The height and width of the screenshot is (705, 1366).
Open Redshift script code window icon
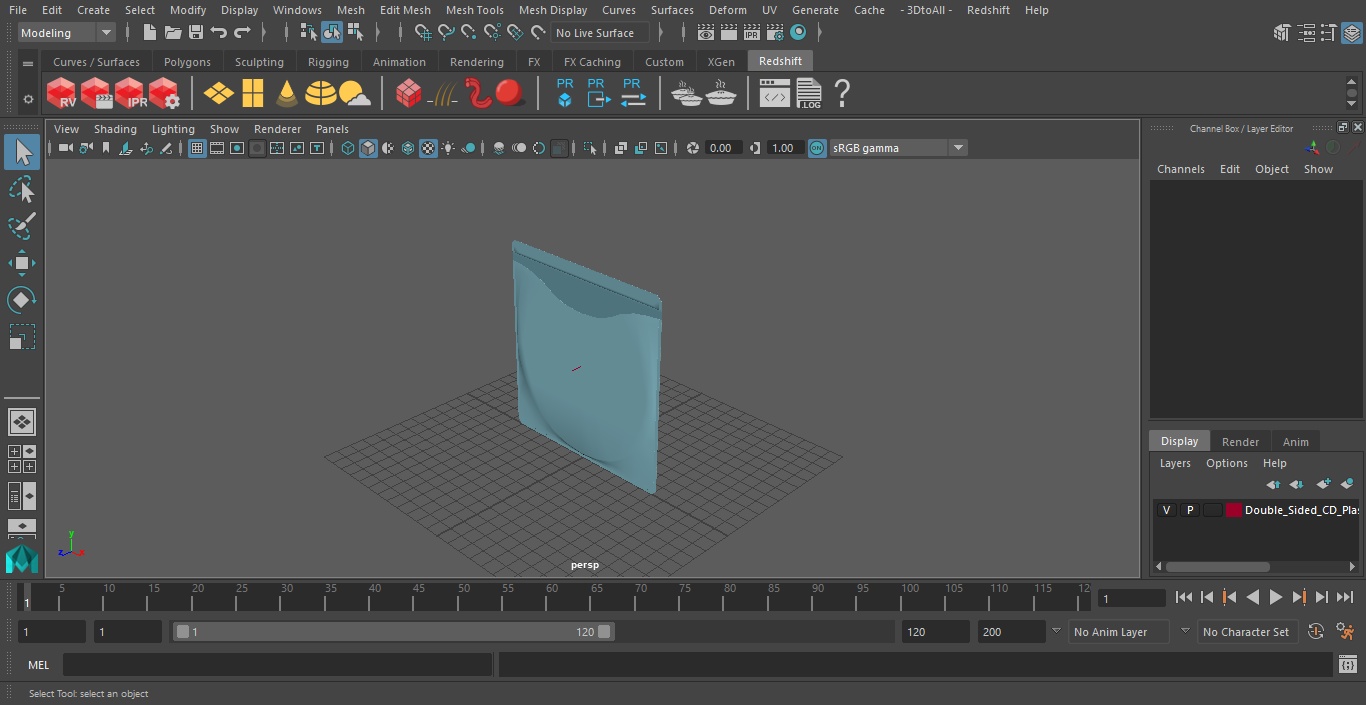coord(774,94)
